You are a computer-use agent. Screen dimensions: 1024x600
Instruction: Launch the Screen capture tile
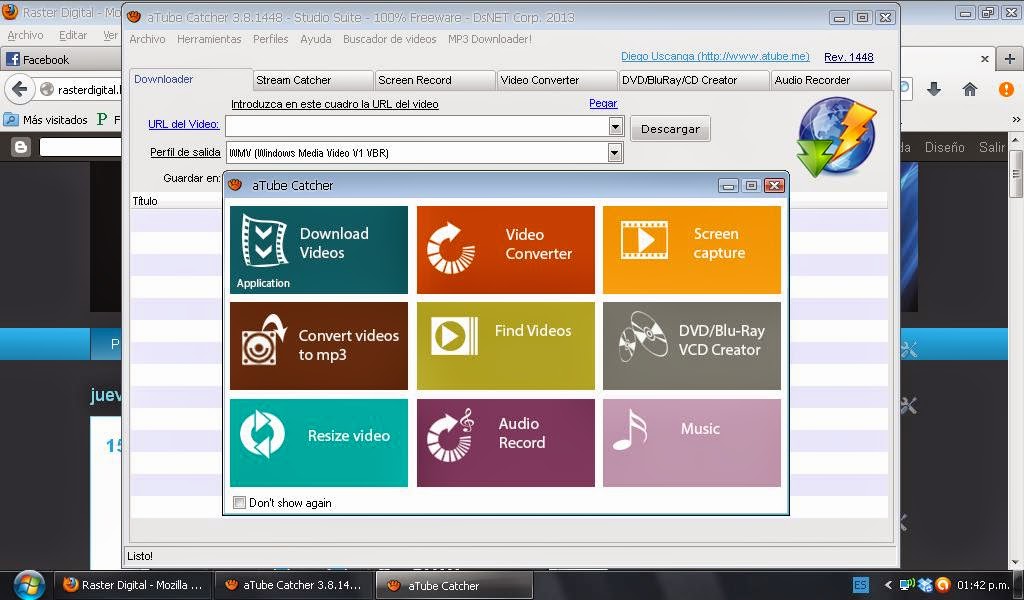[x=692, y=249]
